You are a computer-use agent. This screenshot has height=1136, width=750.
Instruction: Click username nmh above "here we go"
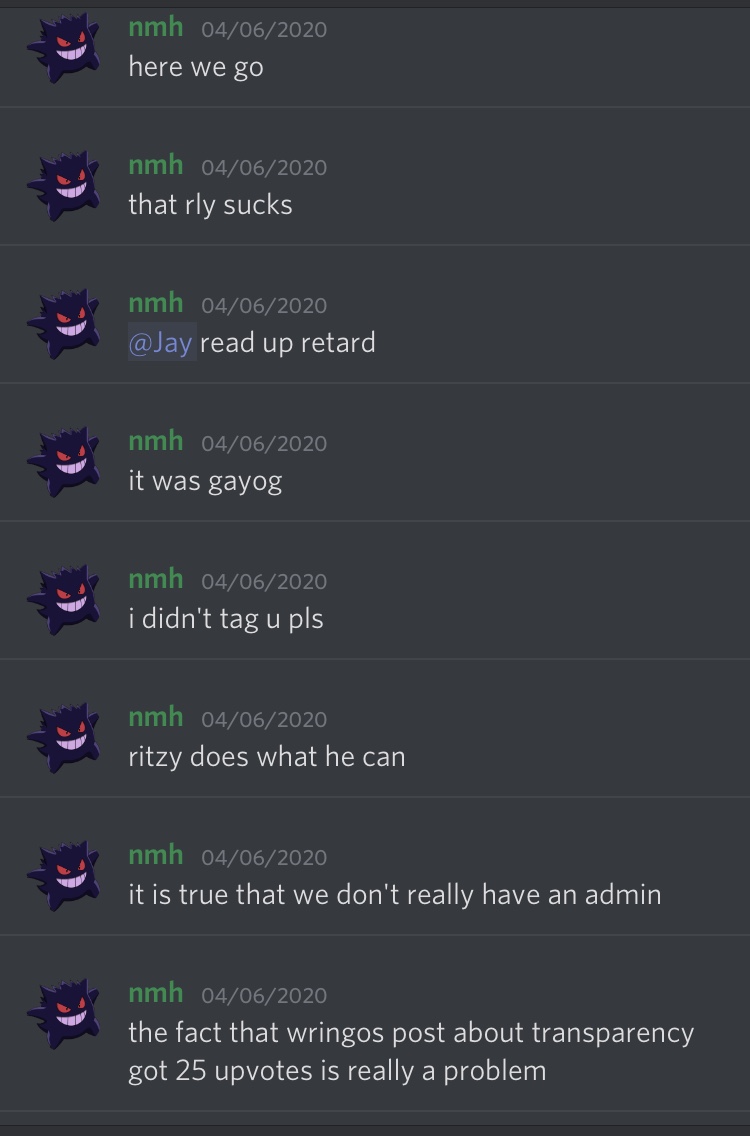coord(156,28)
